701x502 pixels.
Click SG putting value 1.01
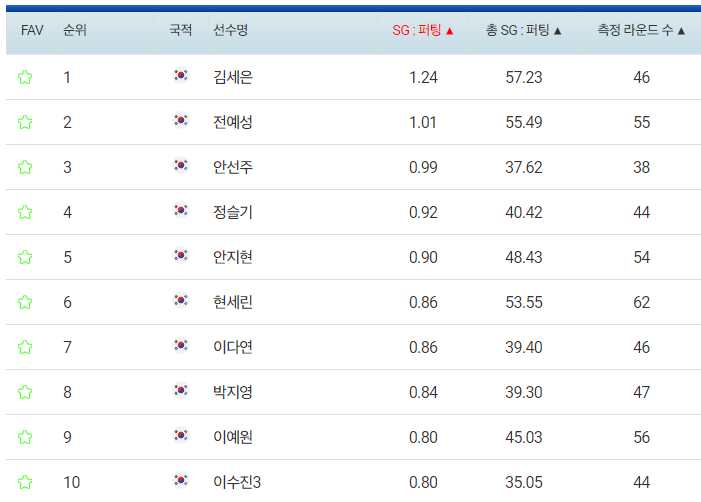pyautogui.click(x=423, y=122)
